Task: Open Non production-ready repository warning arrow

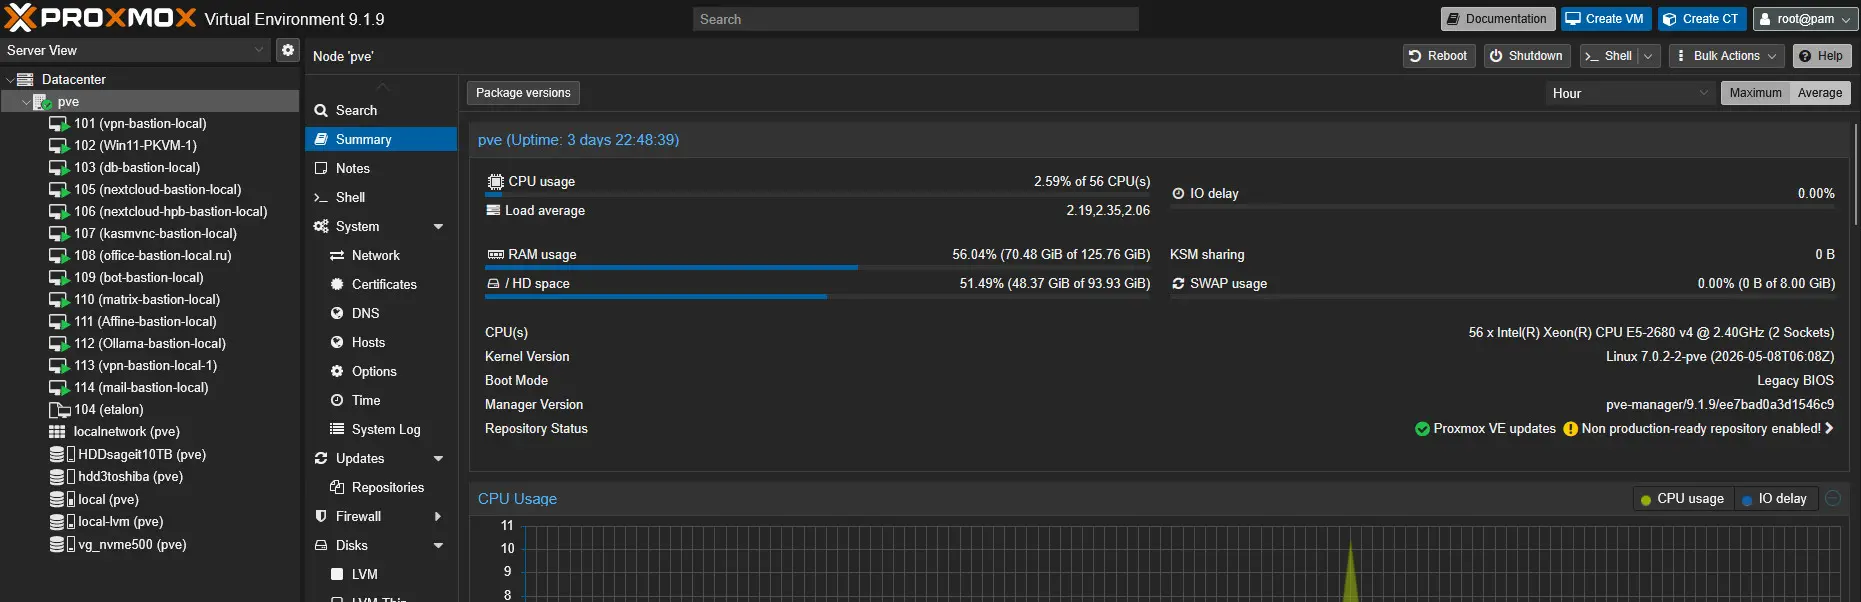Action: [1829, 428]
